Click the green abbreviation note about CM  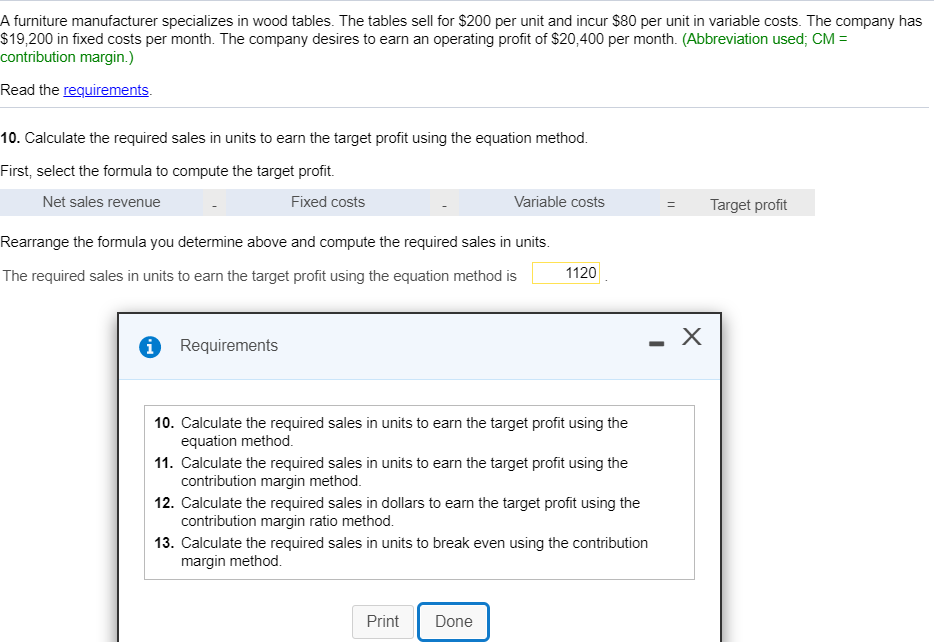coord(424,48)
